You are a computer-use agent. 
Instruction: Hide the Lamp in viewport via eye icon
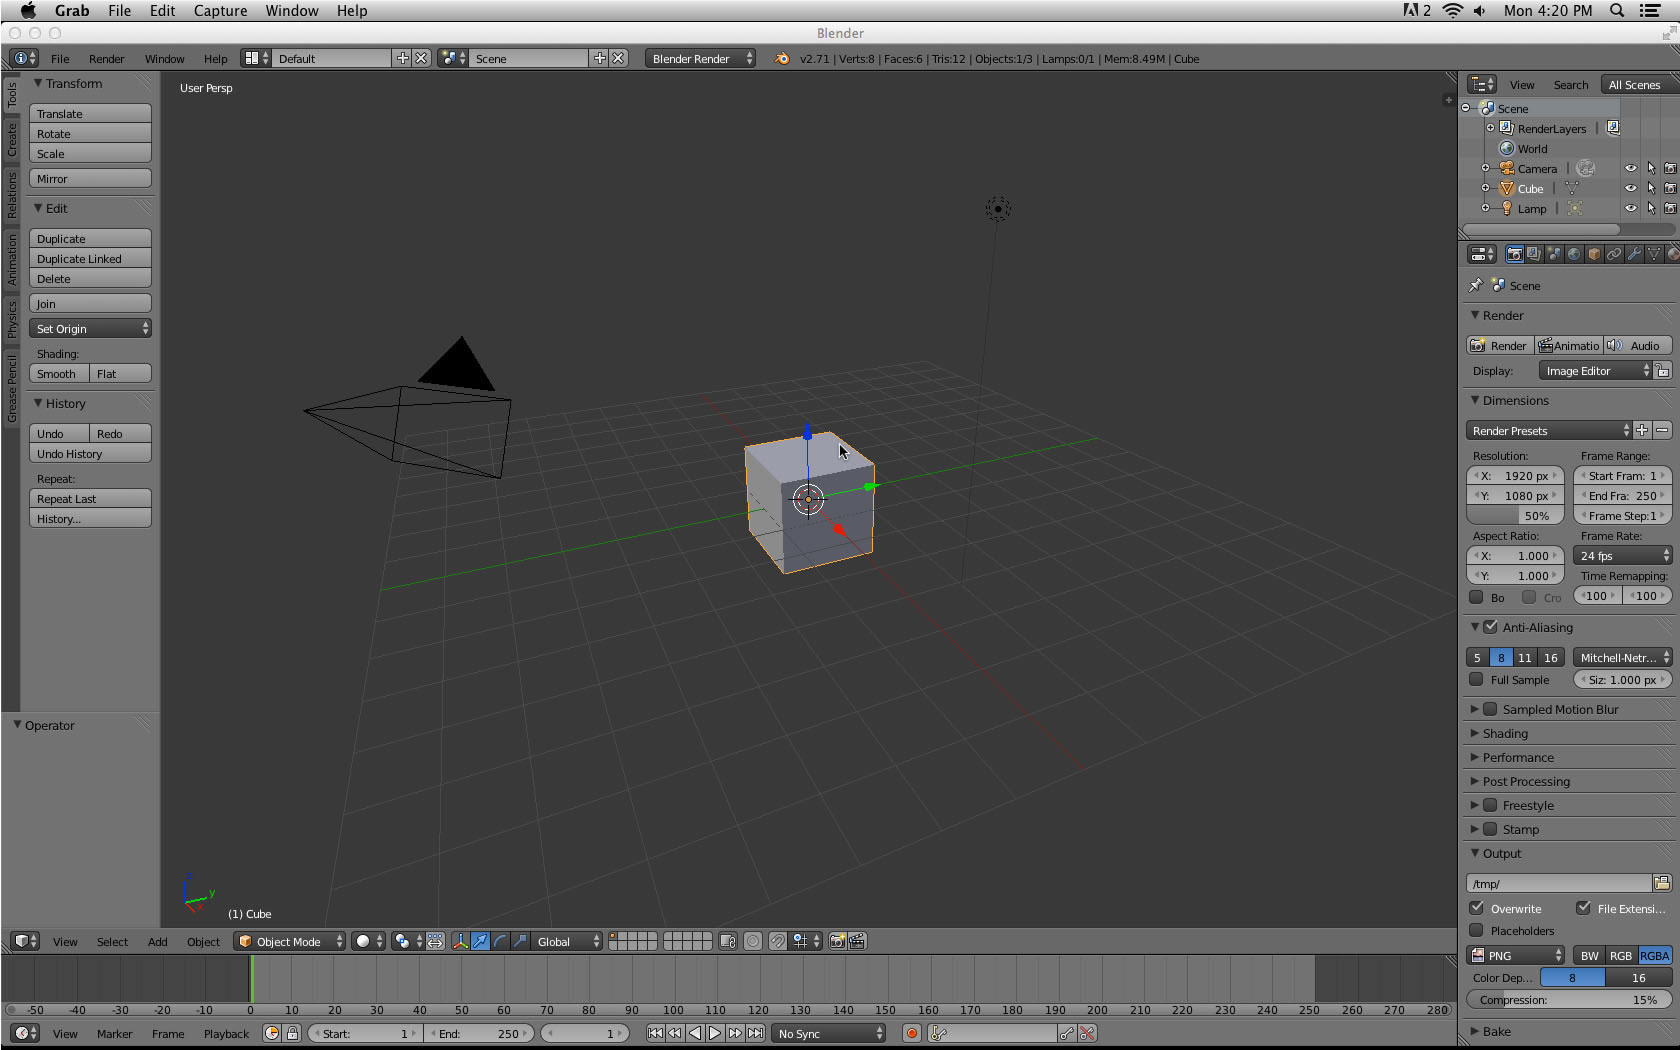click(1631, 208)
